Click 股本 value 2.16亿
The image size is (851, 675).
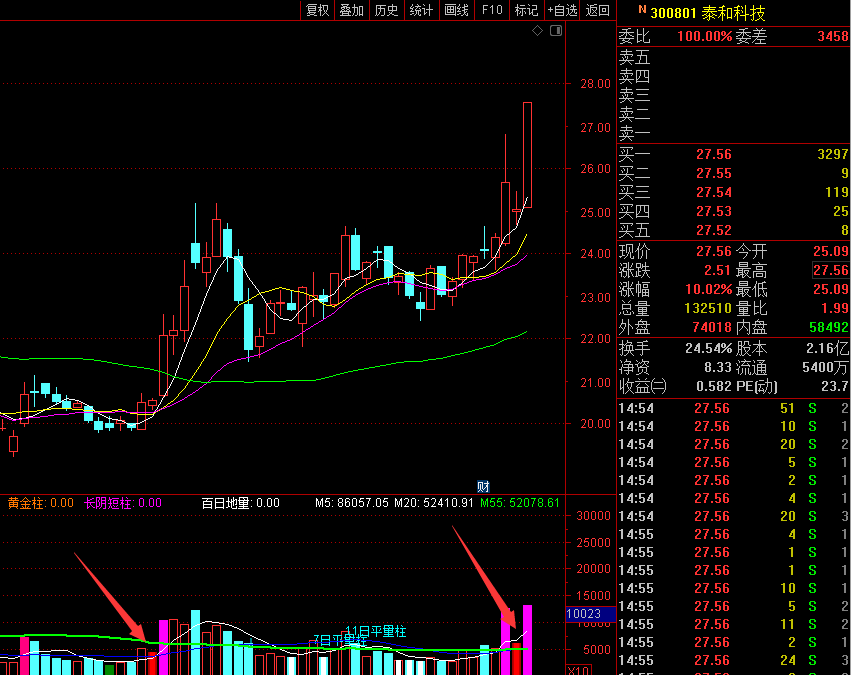828,348
